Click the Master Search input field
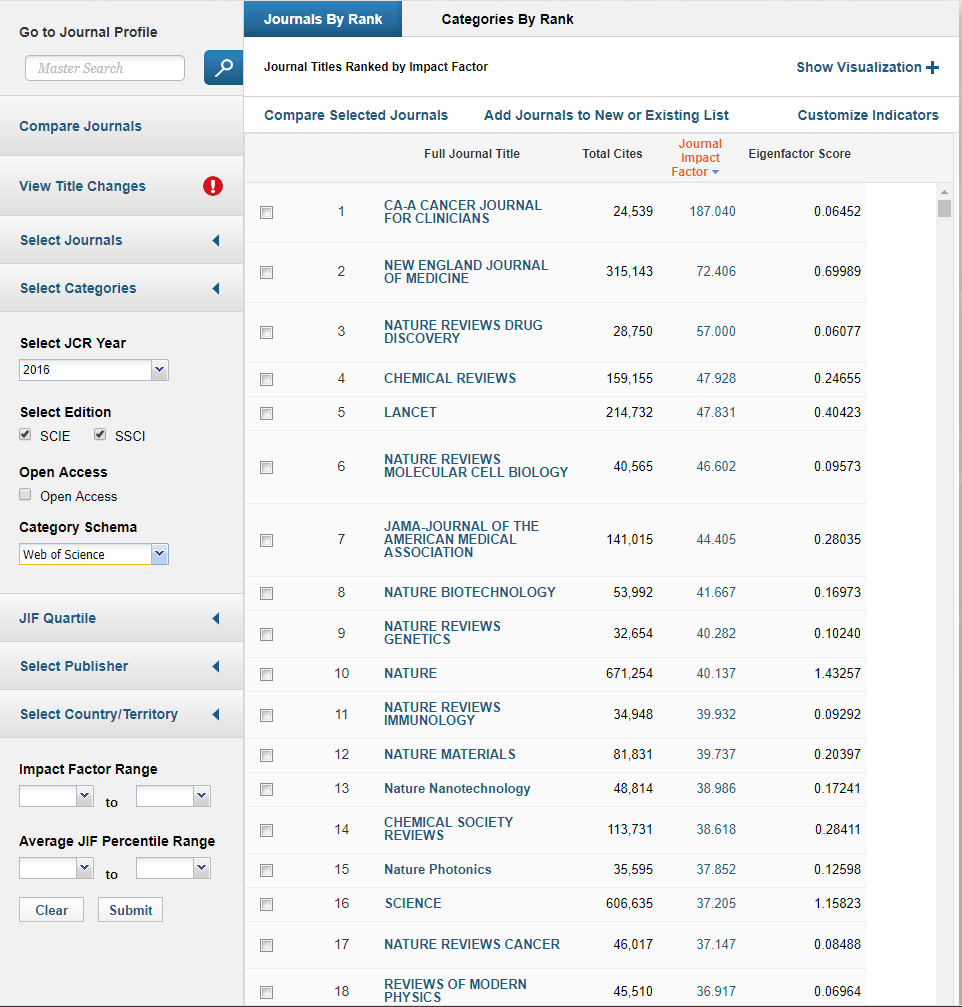 pos(105,68)
